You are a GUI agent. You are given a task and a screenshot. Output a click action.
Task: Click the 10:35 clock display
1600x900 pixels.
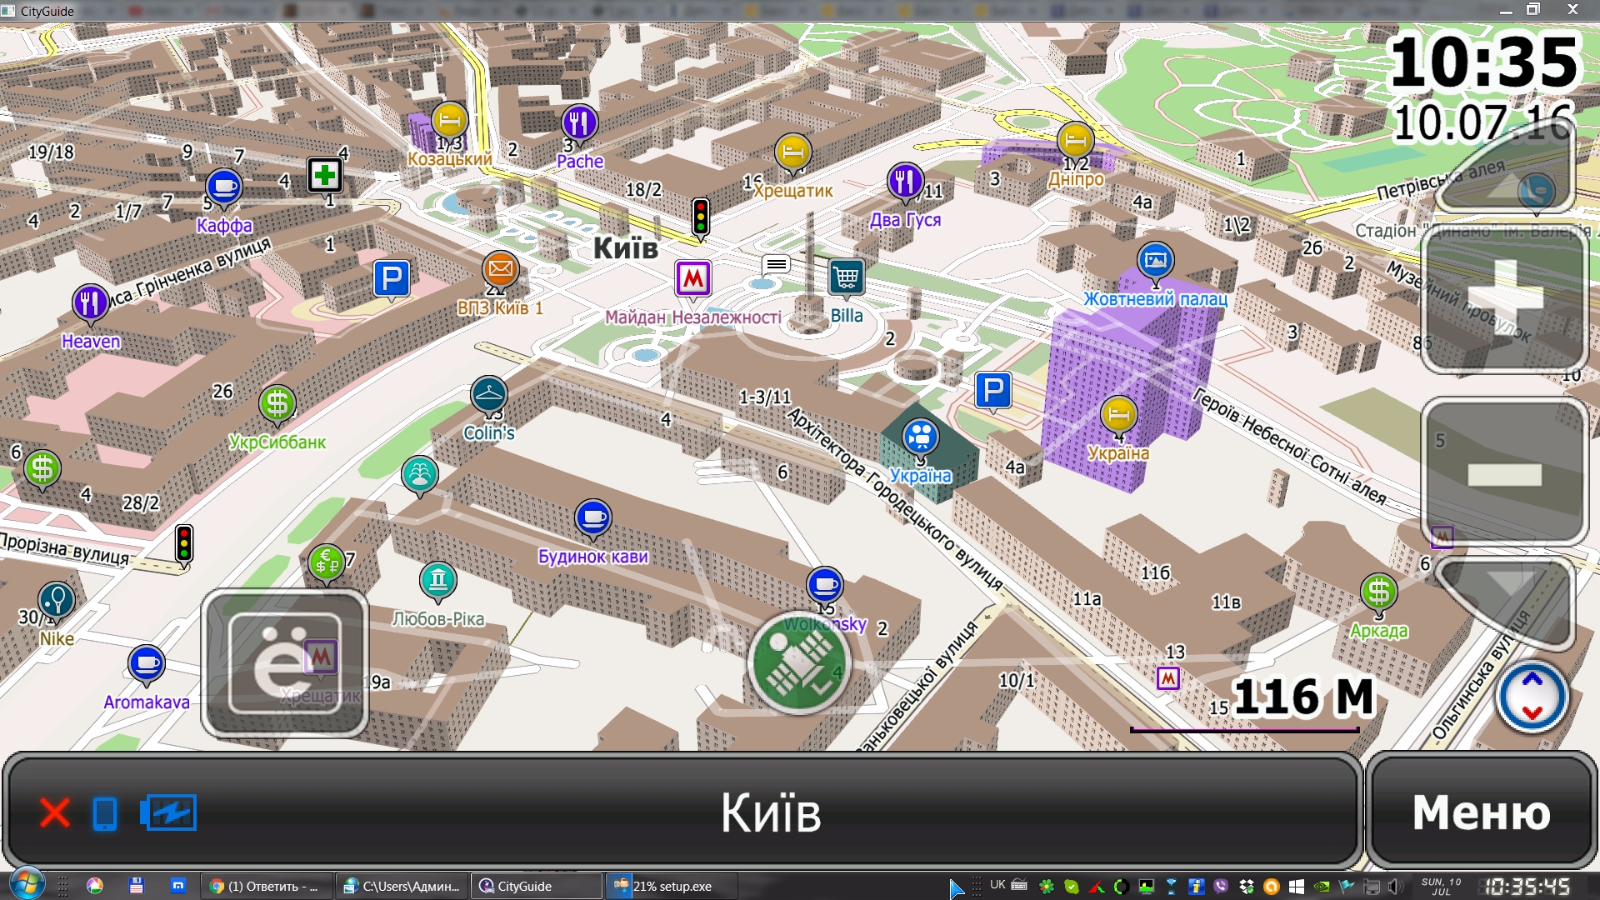(1483, 62)
